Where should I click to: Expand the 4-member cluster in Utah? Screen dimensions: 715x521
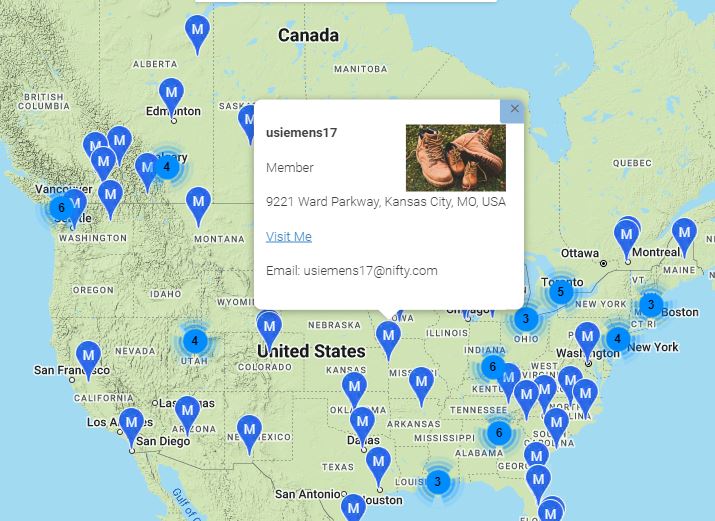tap(194, 341)
